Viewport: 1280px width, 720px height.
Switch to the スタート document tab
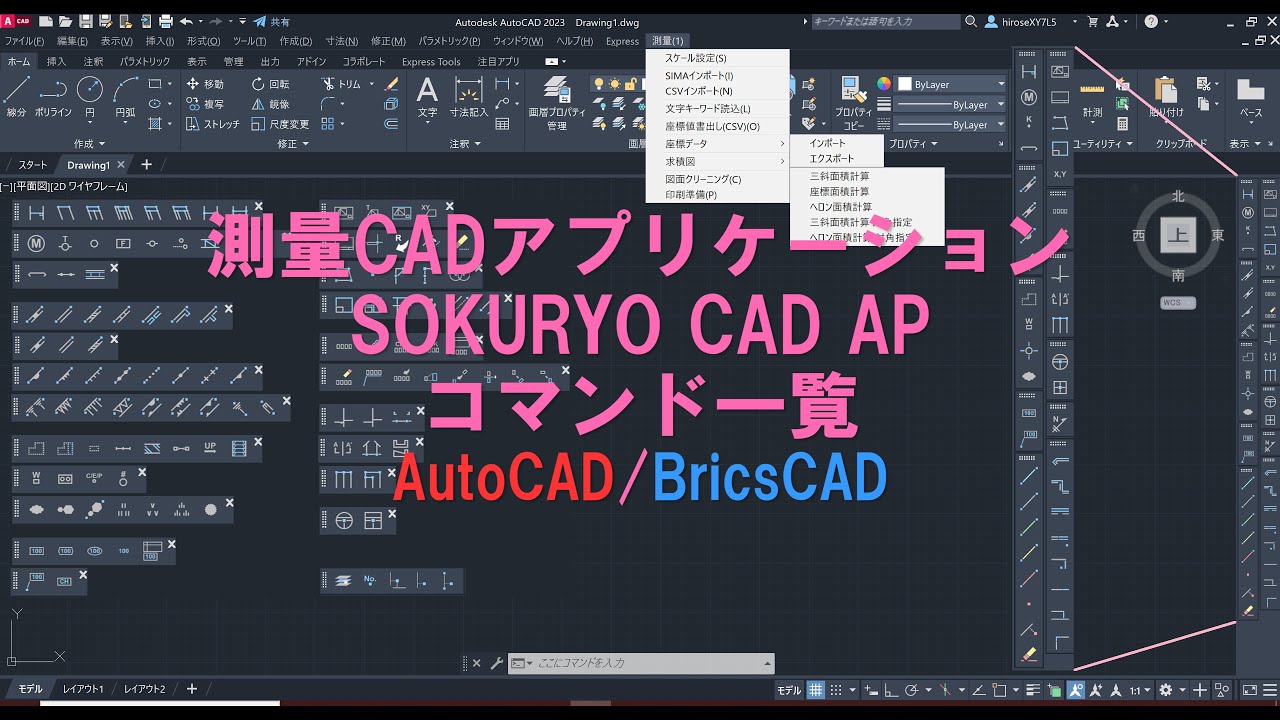[x=32, y=165]
